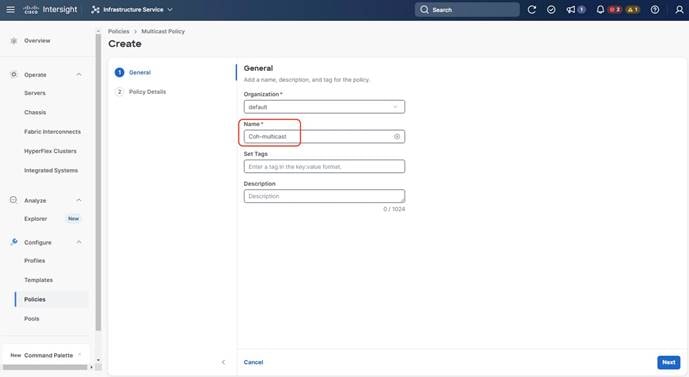Image resolution: width=689 pixels, height=377 pixels.
Task: Click the sidebar horizontal scrollbar
Action: coord(45,367)
